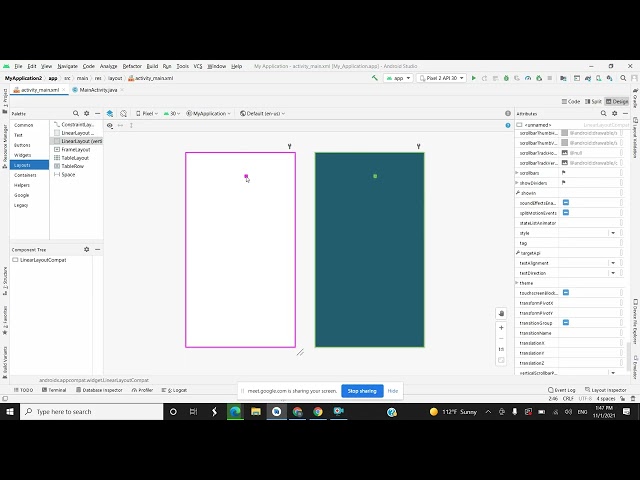Click the showDividers flag icon
Viewport: 640px width, 480px height.
tap(564, 182)
